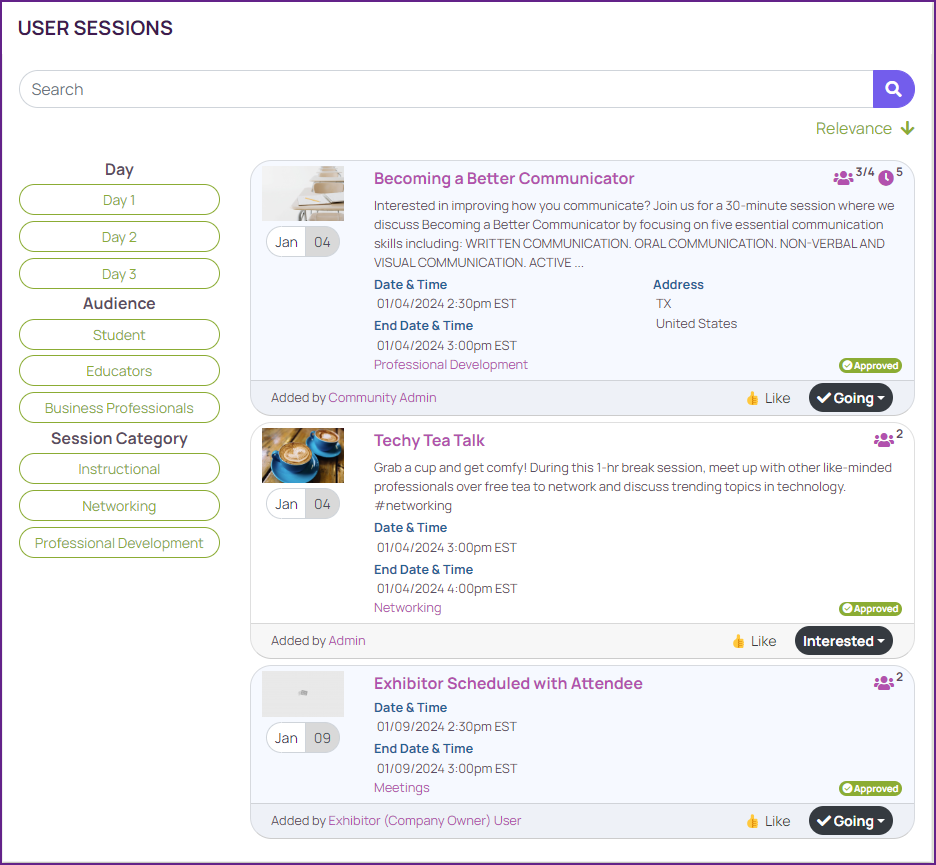936x865 pixels.
Task: Click Professional Development tag on first session card
Action: coord(451,365)
